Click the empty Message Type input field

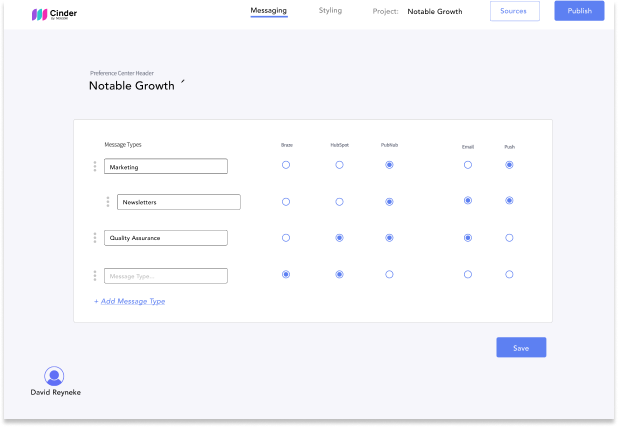pyautogui.click(x=166, y=275)
